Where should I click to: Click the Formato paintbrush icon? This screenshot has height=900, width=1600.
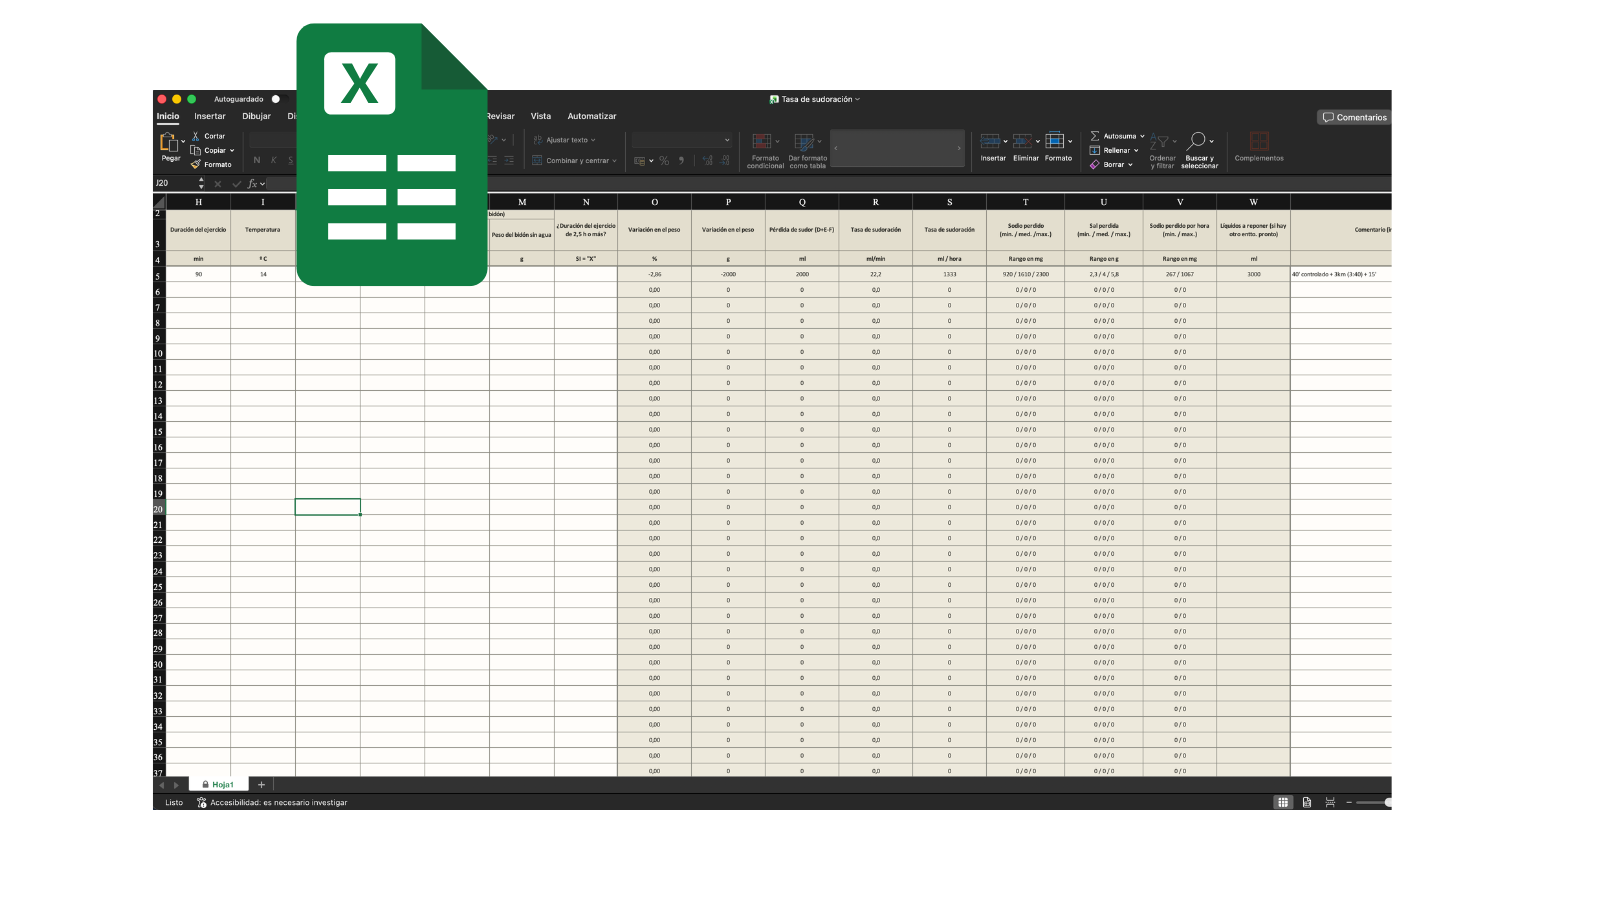[x=196, y=164]
